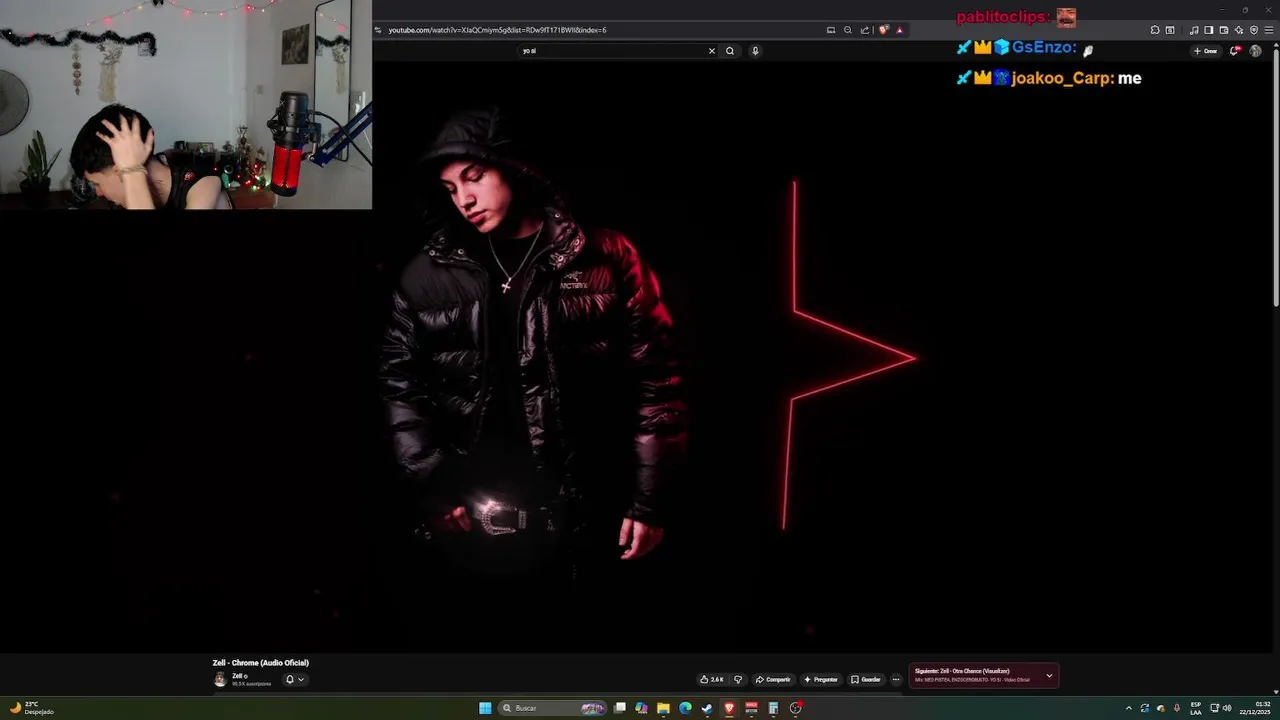1280x720 pixels.
Task: Click the taskbar Buscar search box
Action: 553,708
